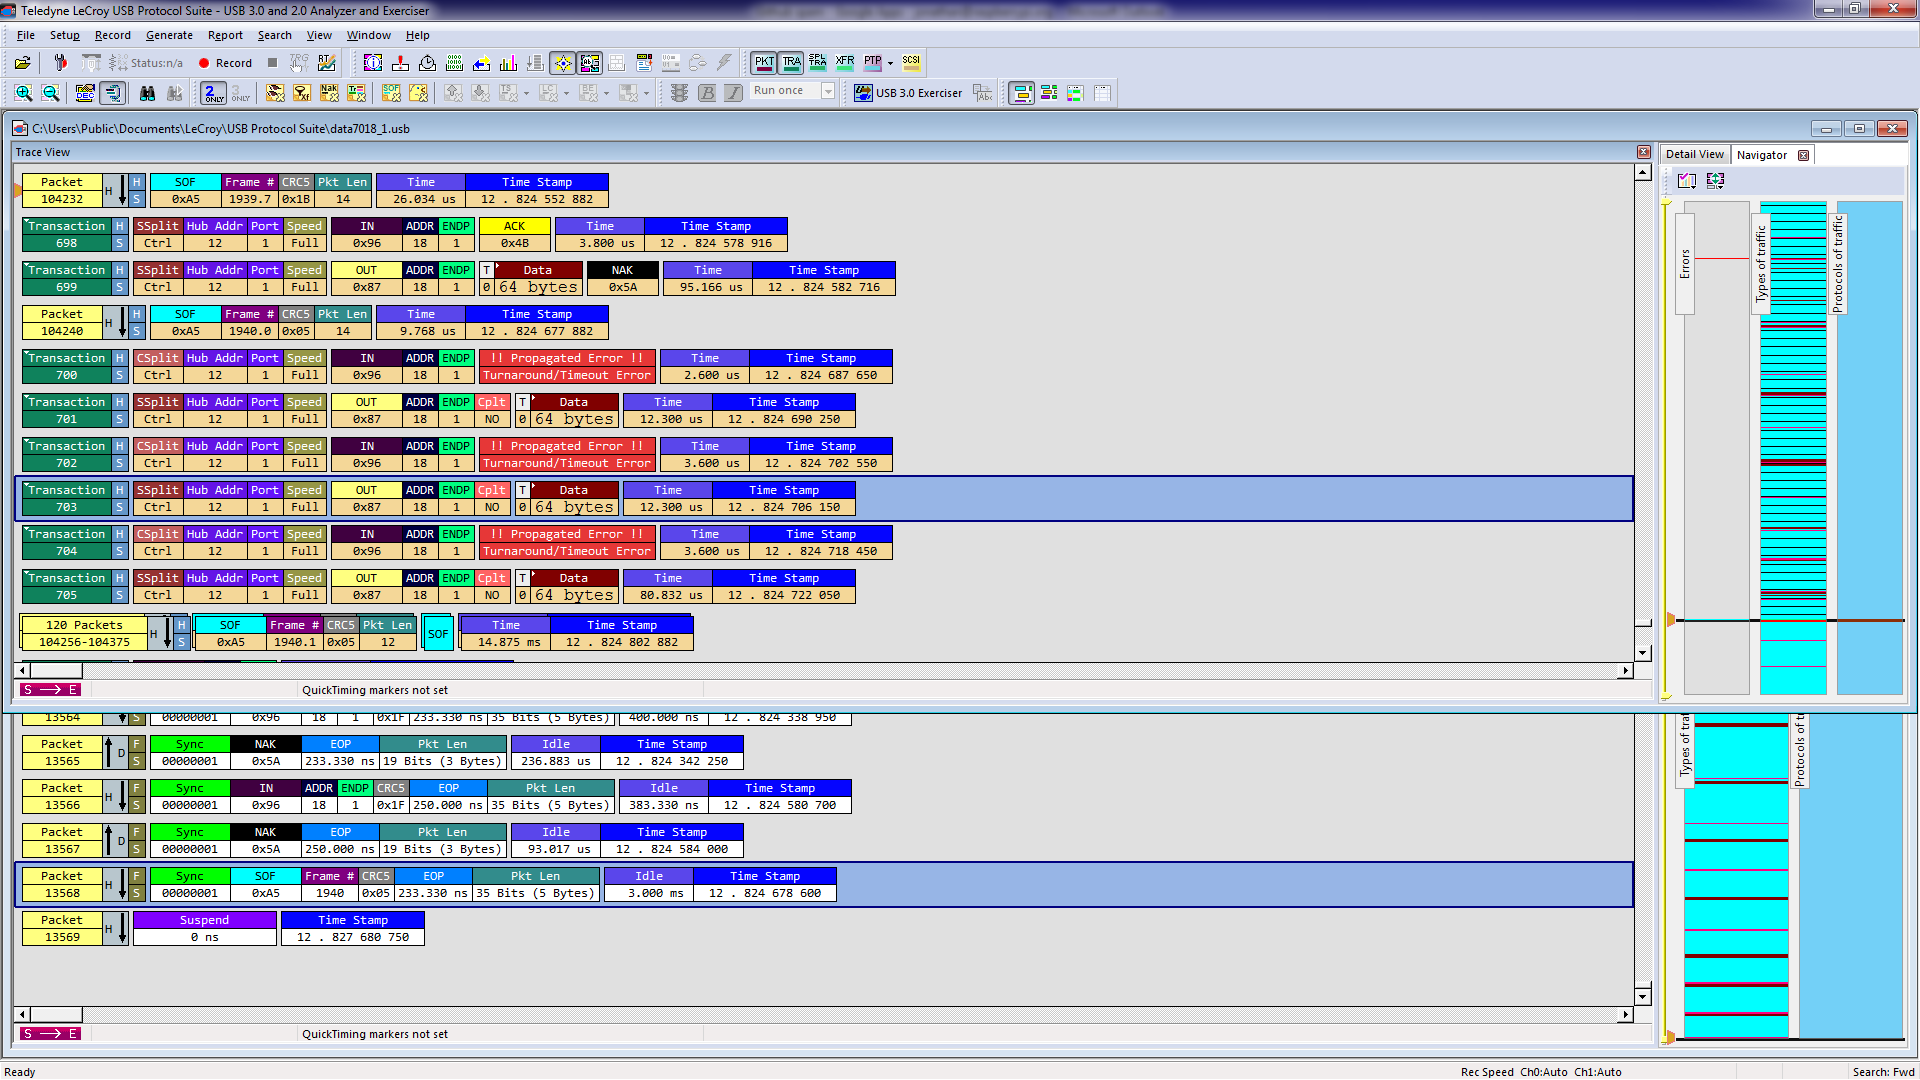The height and width of the screenshot is (1080, 1920).
Task: Open the data view report icon
Action: [454, 63]
